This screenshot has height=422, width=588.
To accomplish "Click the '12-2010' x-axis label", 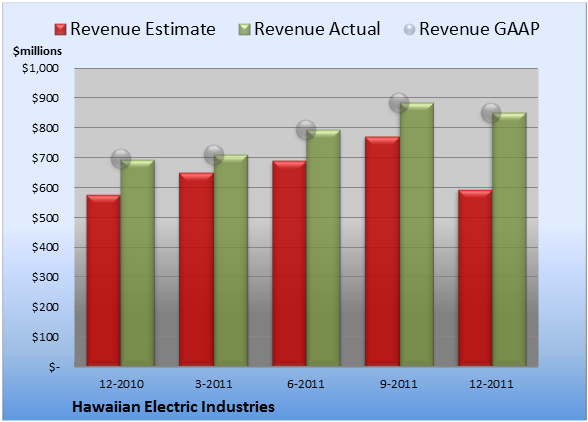I will coord(121,384).
